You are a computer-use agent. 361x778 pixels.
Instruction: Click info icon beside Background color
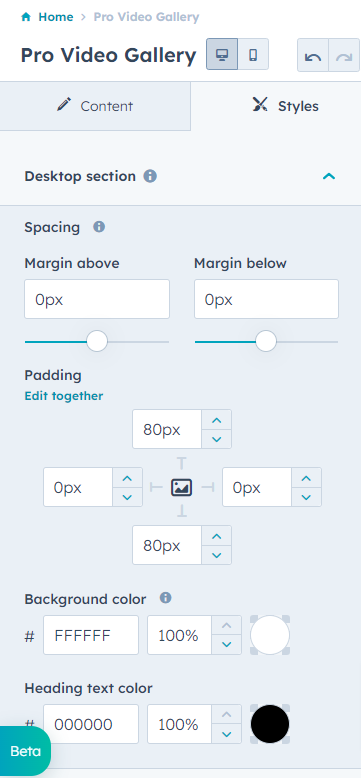click(166, 598)
